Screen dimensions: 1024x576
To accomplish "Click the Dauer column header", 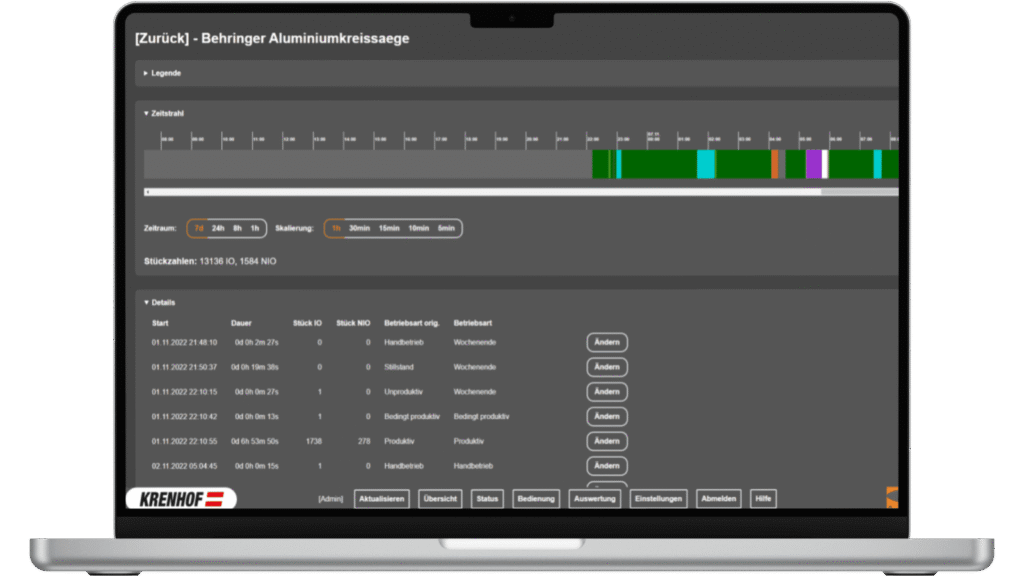I will coord(241,323).
